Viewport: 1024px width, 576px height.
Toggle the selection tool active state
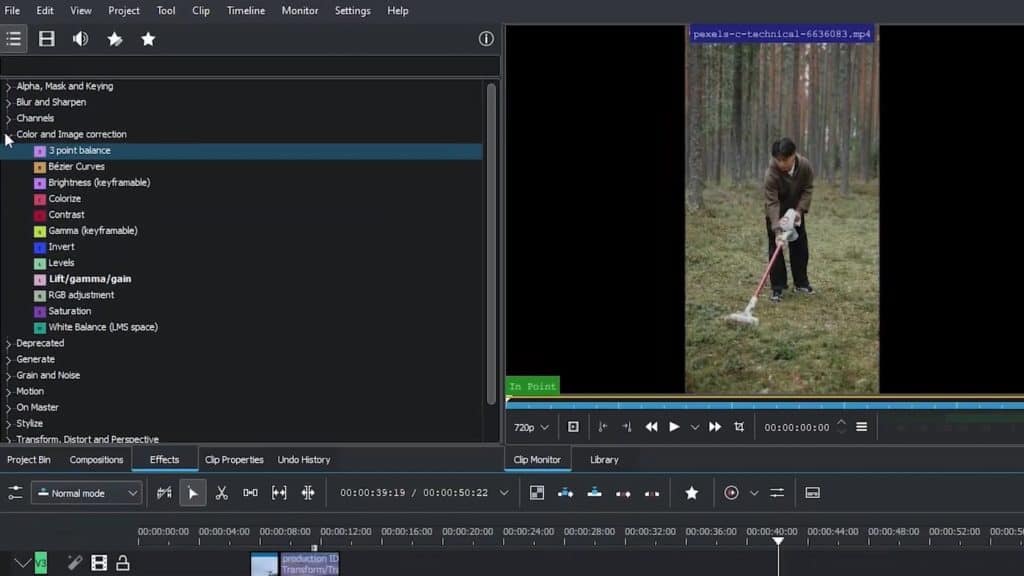tap(192, 492)
